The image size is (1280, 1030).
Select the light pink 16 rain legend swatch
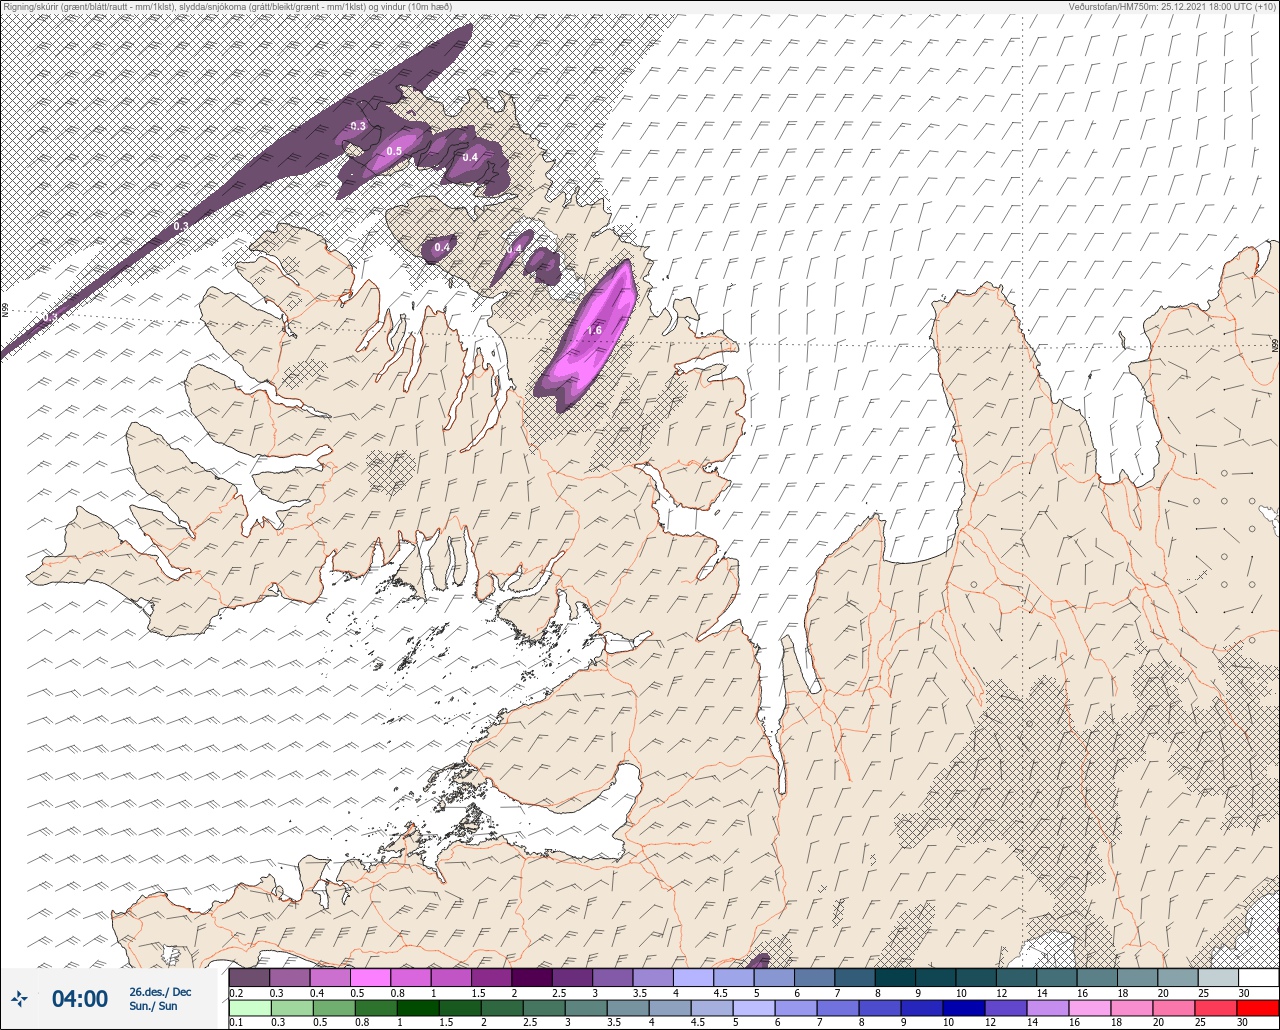pyautogui.click(x=1090, y=1008)
